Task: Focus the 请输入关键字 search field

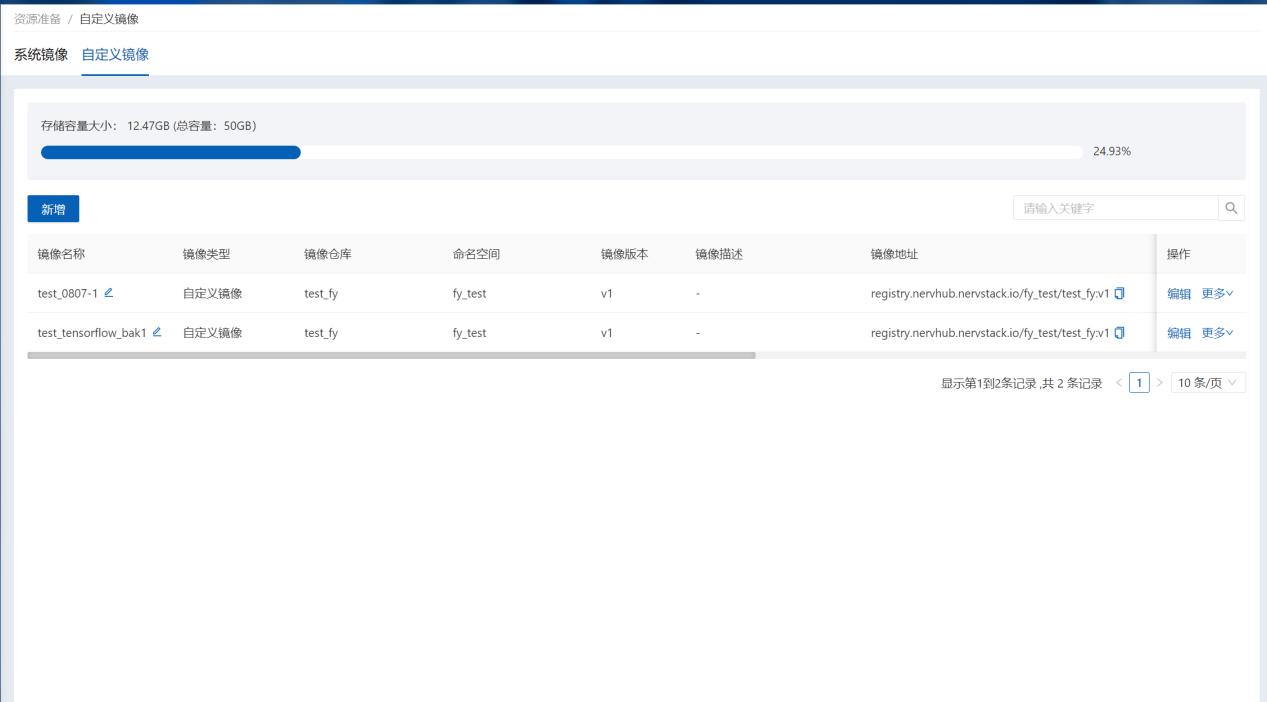Action: pos(1114,208)
